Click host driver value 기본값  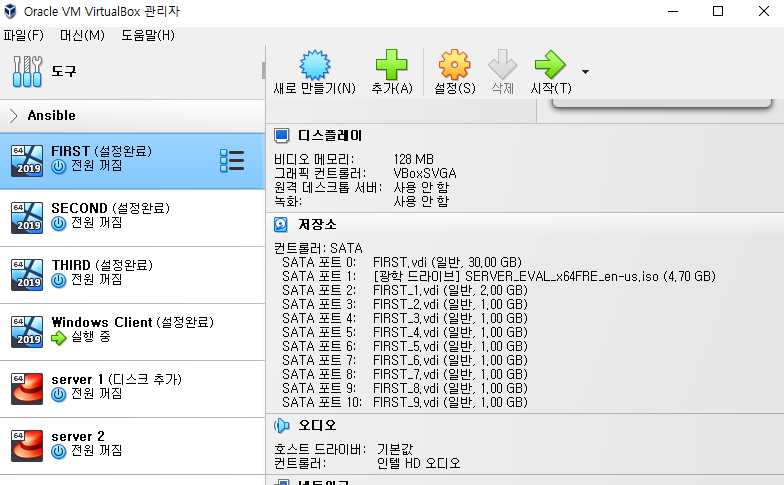pos(395,450)
